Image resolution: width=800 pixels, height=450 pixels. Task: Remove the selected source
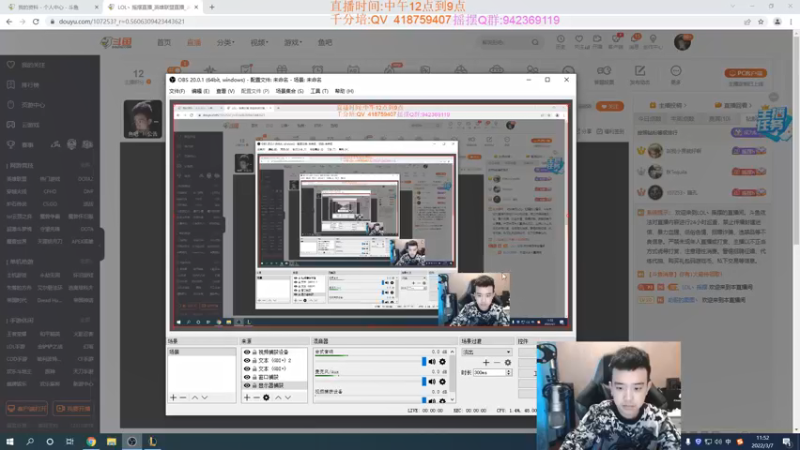coord(257,397)
